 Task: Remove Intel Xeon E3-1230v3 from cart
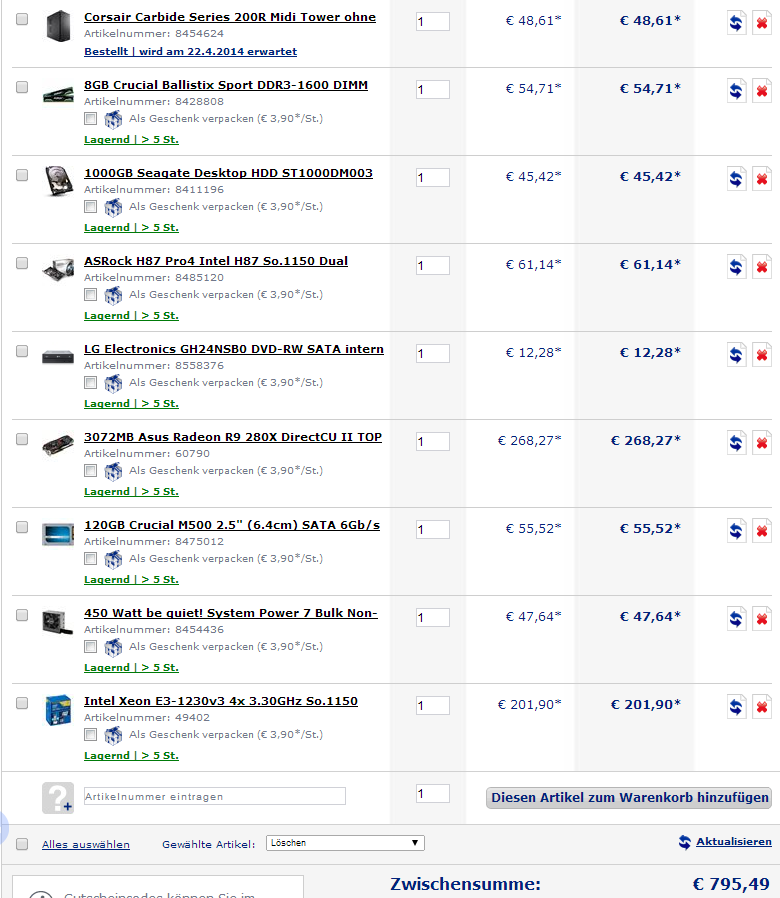[762, 707]
